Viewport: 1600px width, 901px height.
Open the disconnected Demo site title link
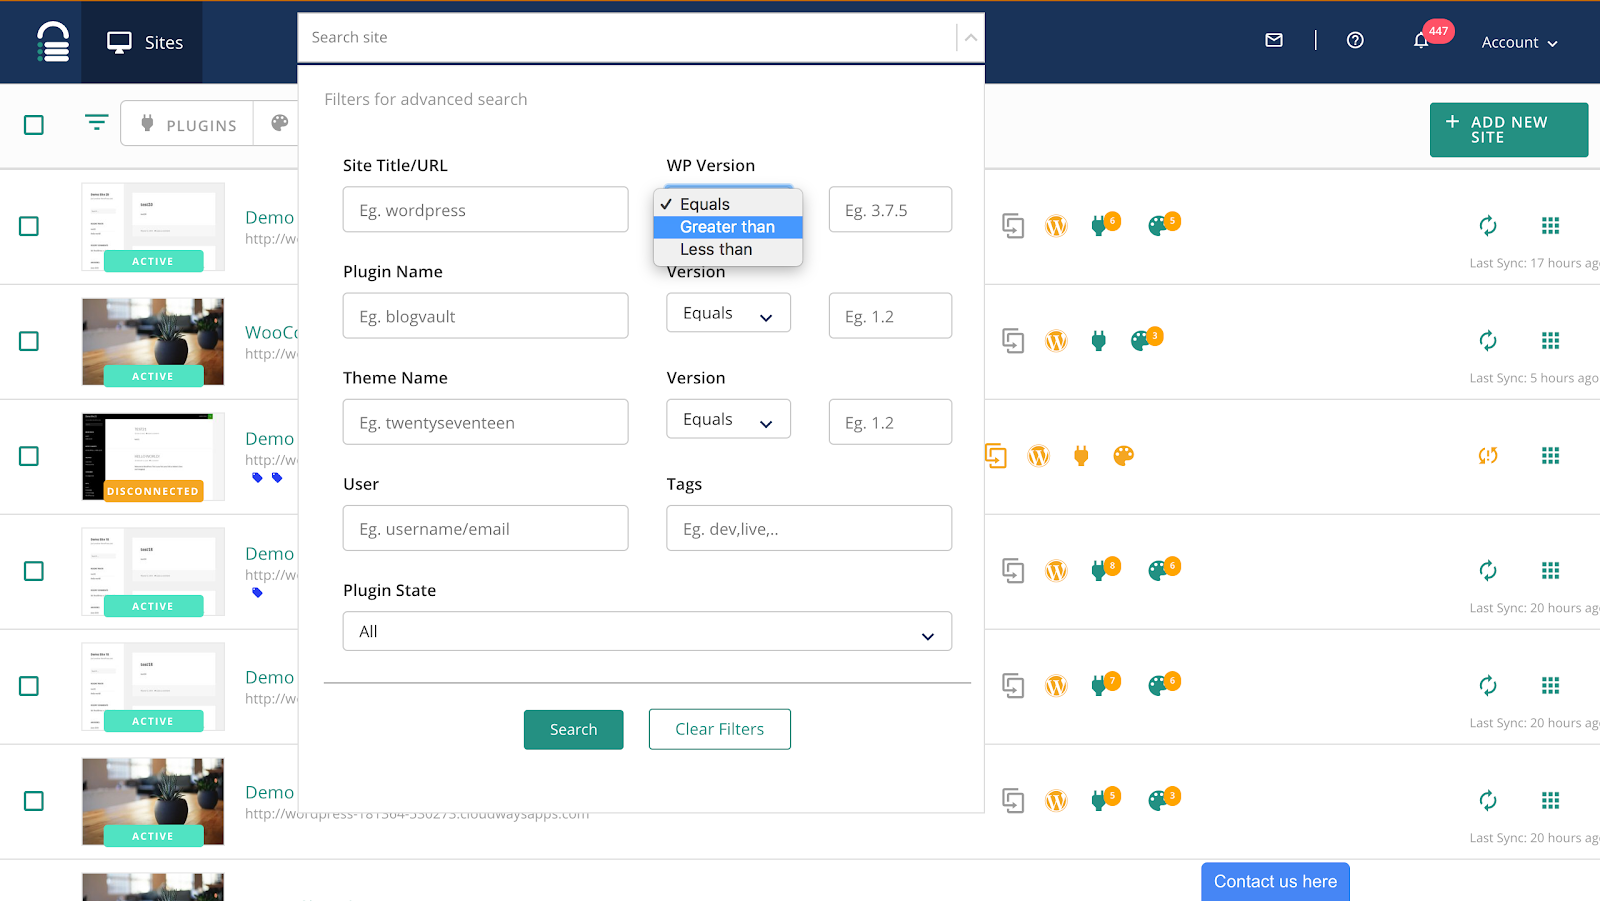[x=270, y=439]
